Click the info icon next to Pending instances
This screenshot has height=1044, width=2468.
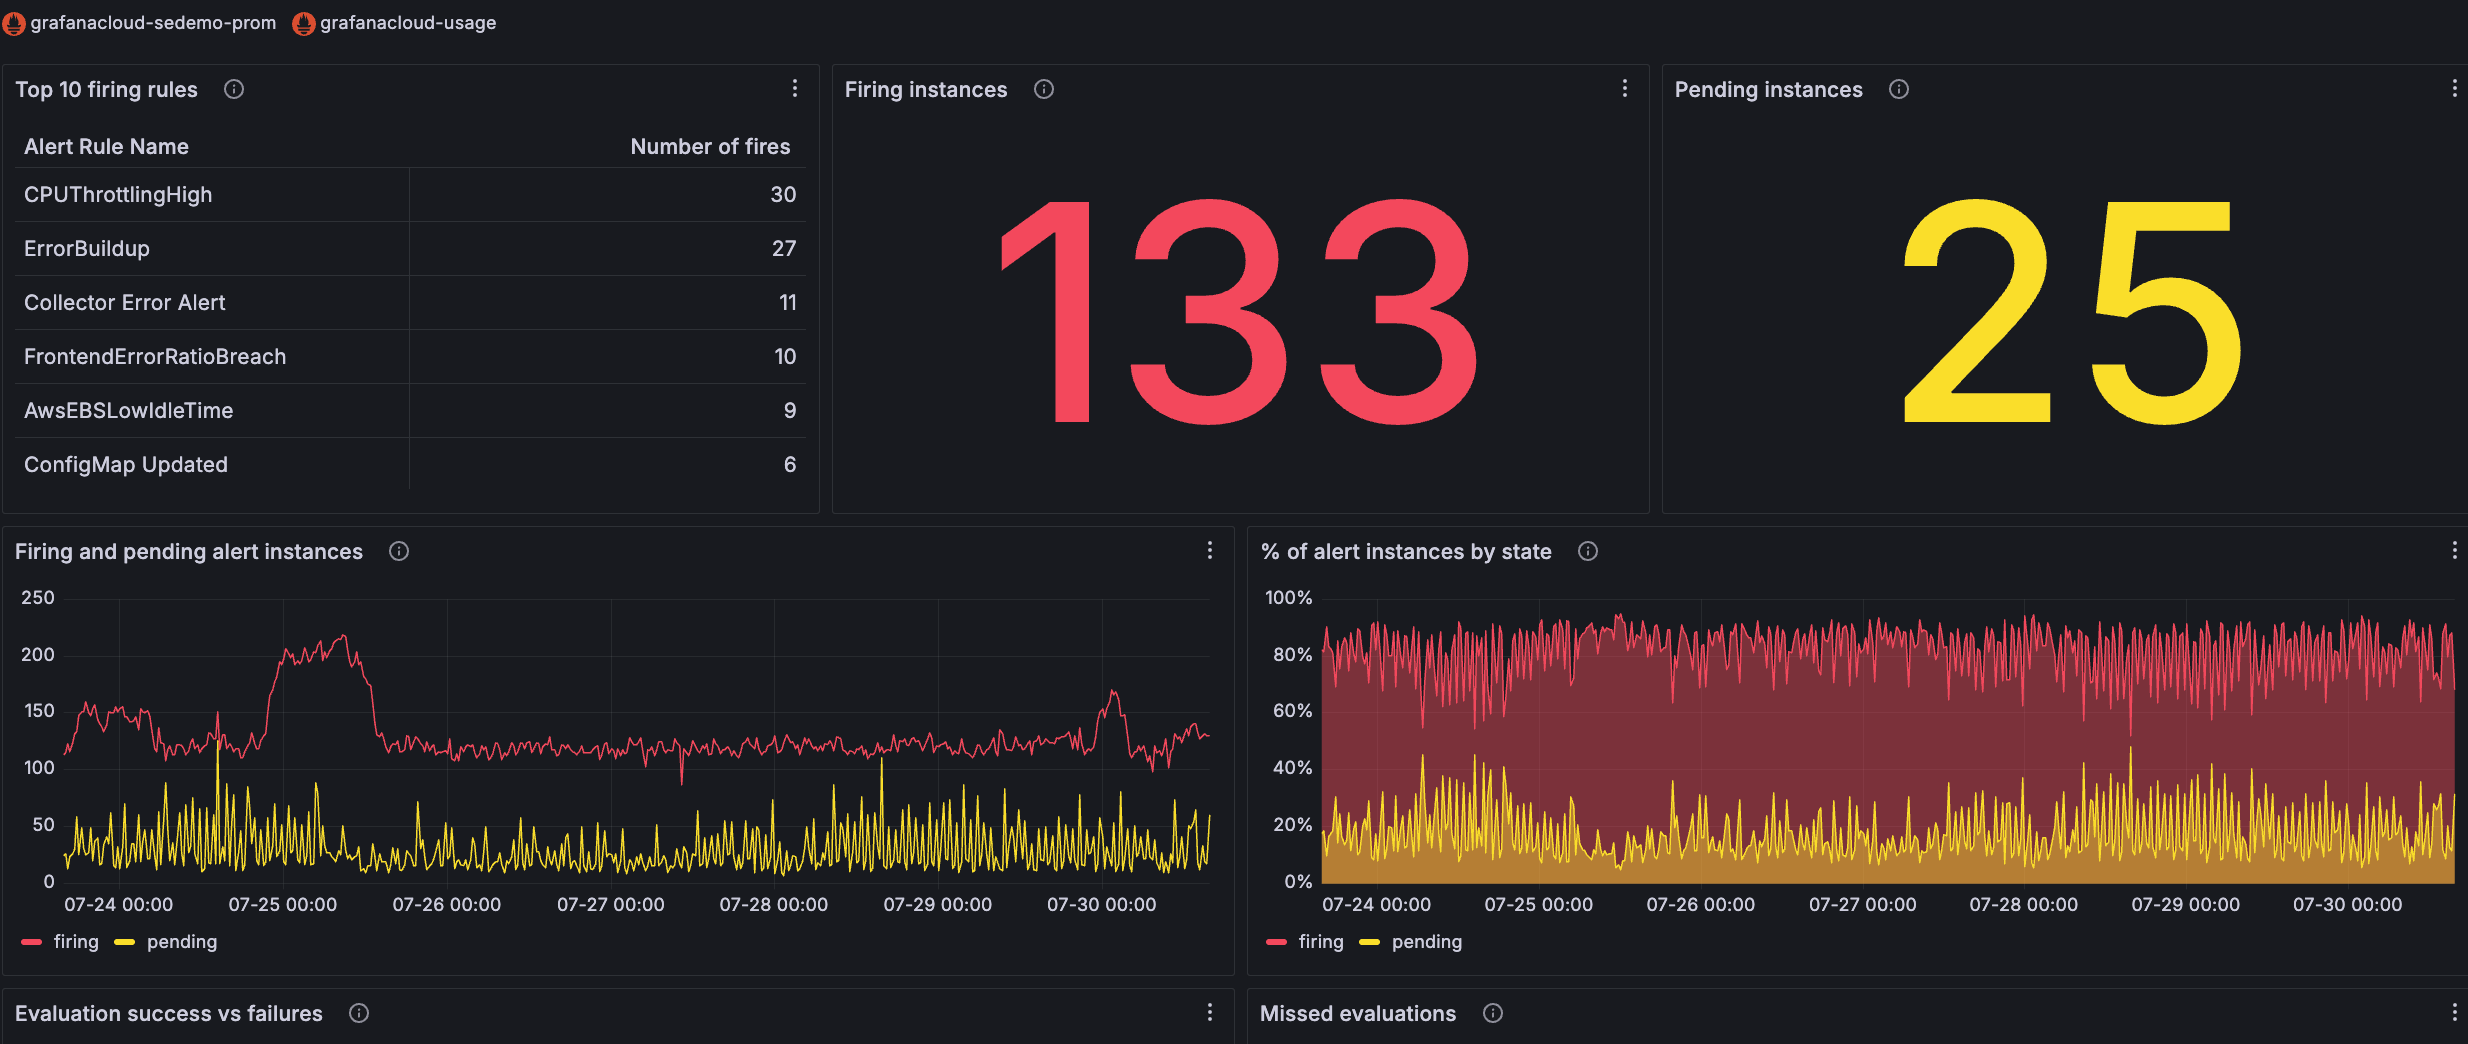[x=1899, y=89]
